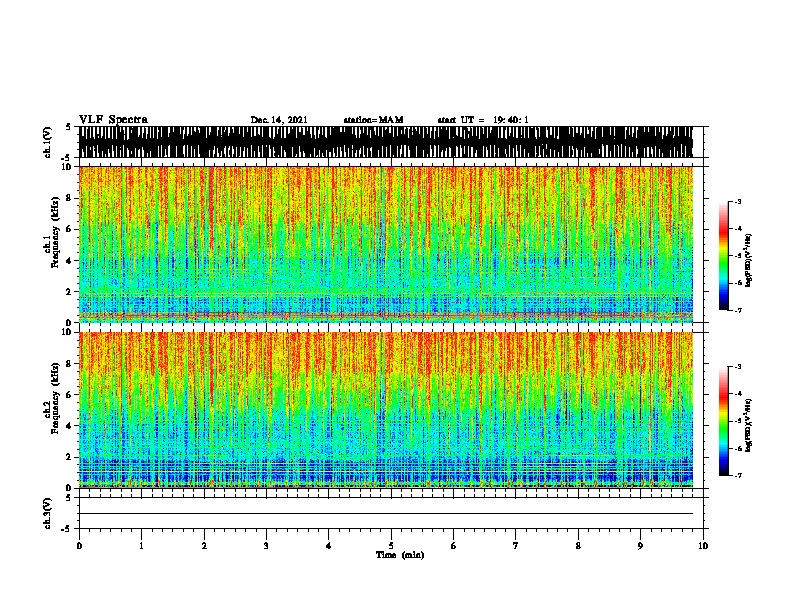Click the ch.1(V) waveform axis label
Image resolution: width=792 pixels, height=612 pixels.
(48, 142)
